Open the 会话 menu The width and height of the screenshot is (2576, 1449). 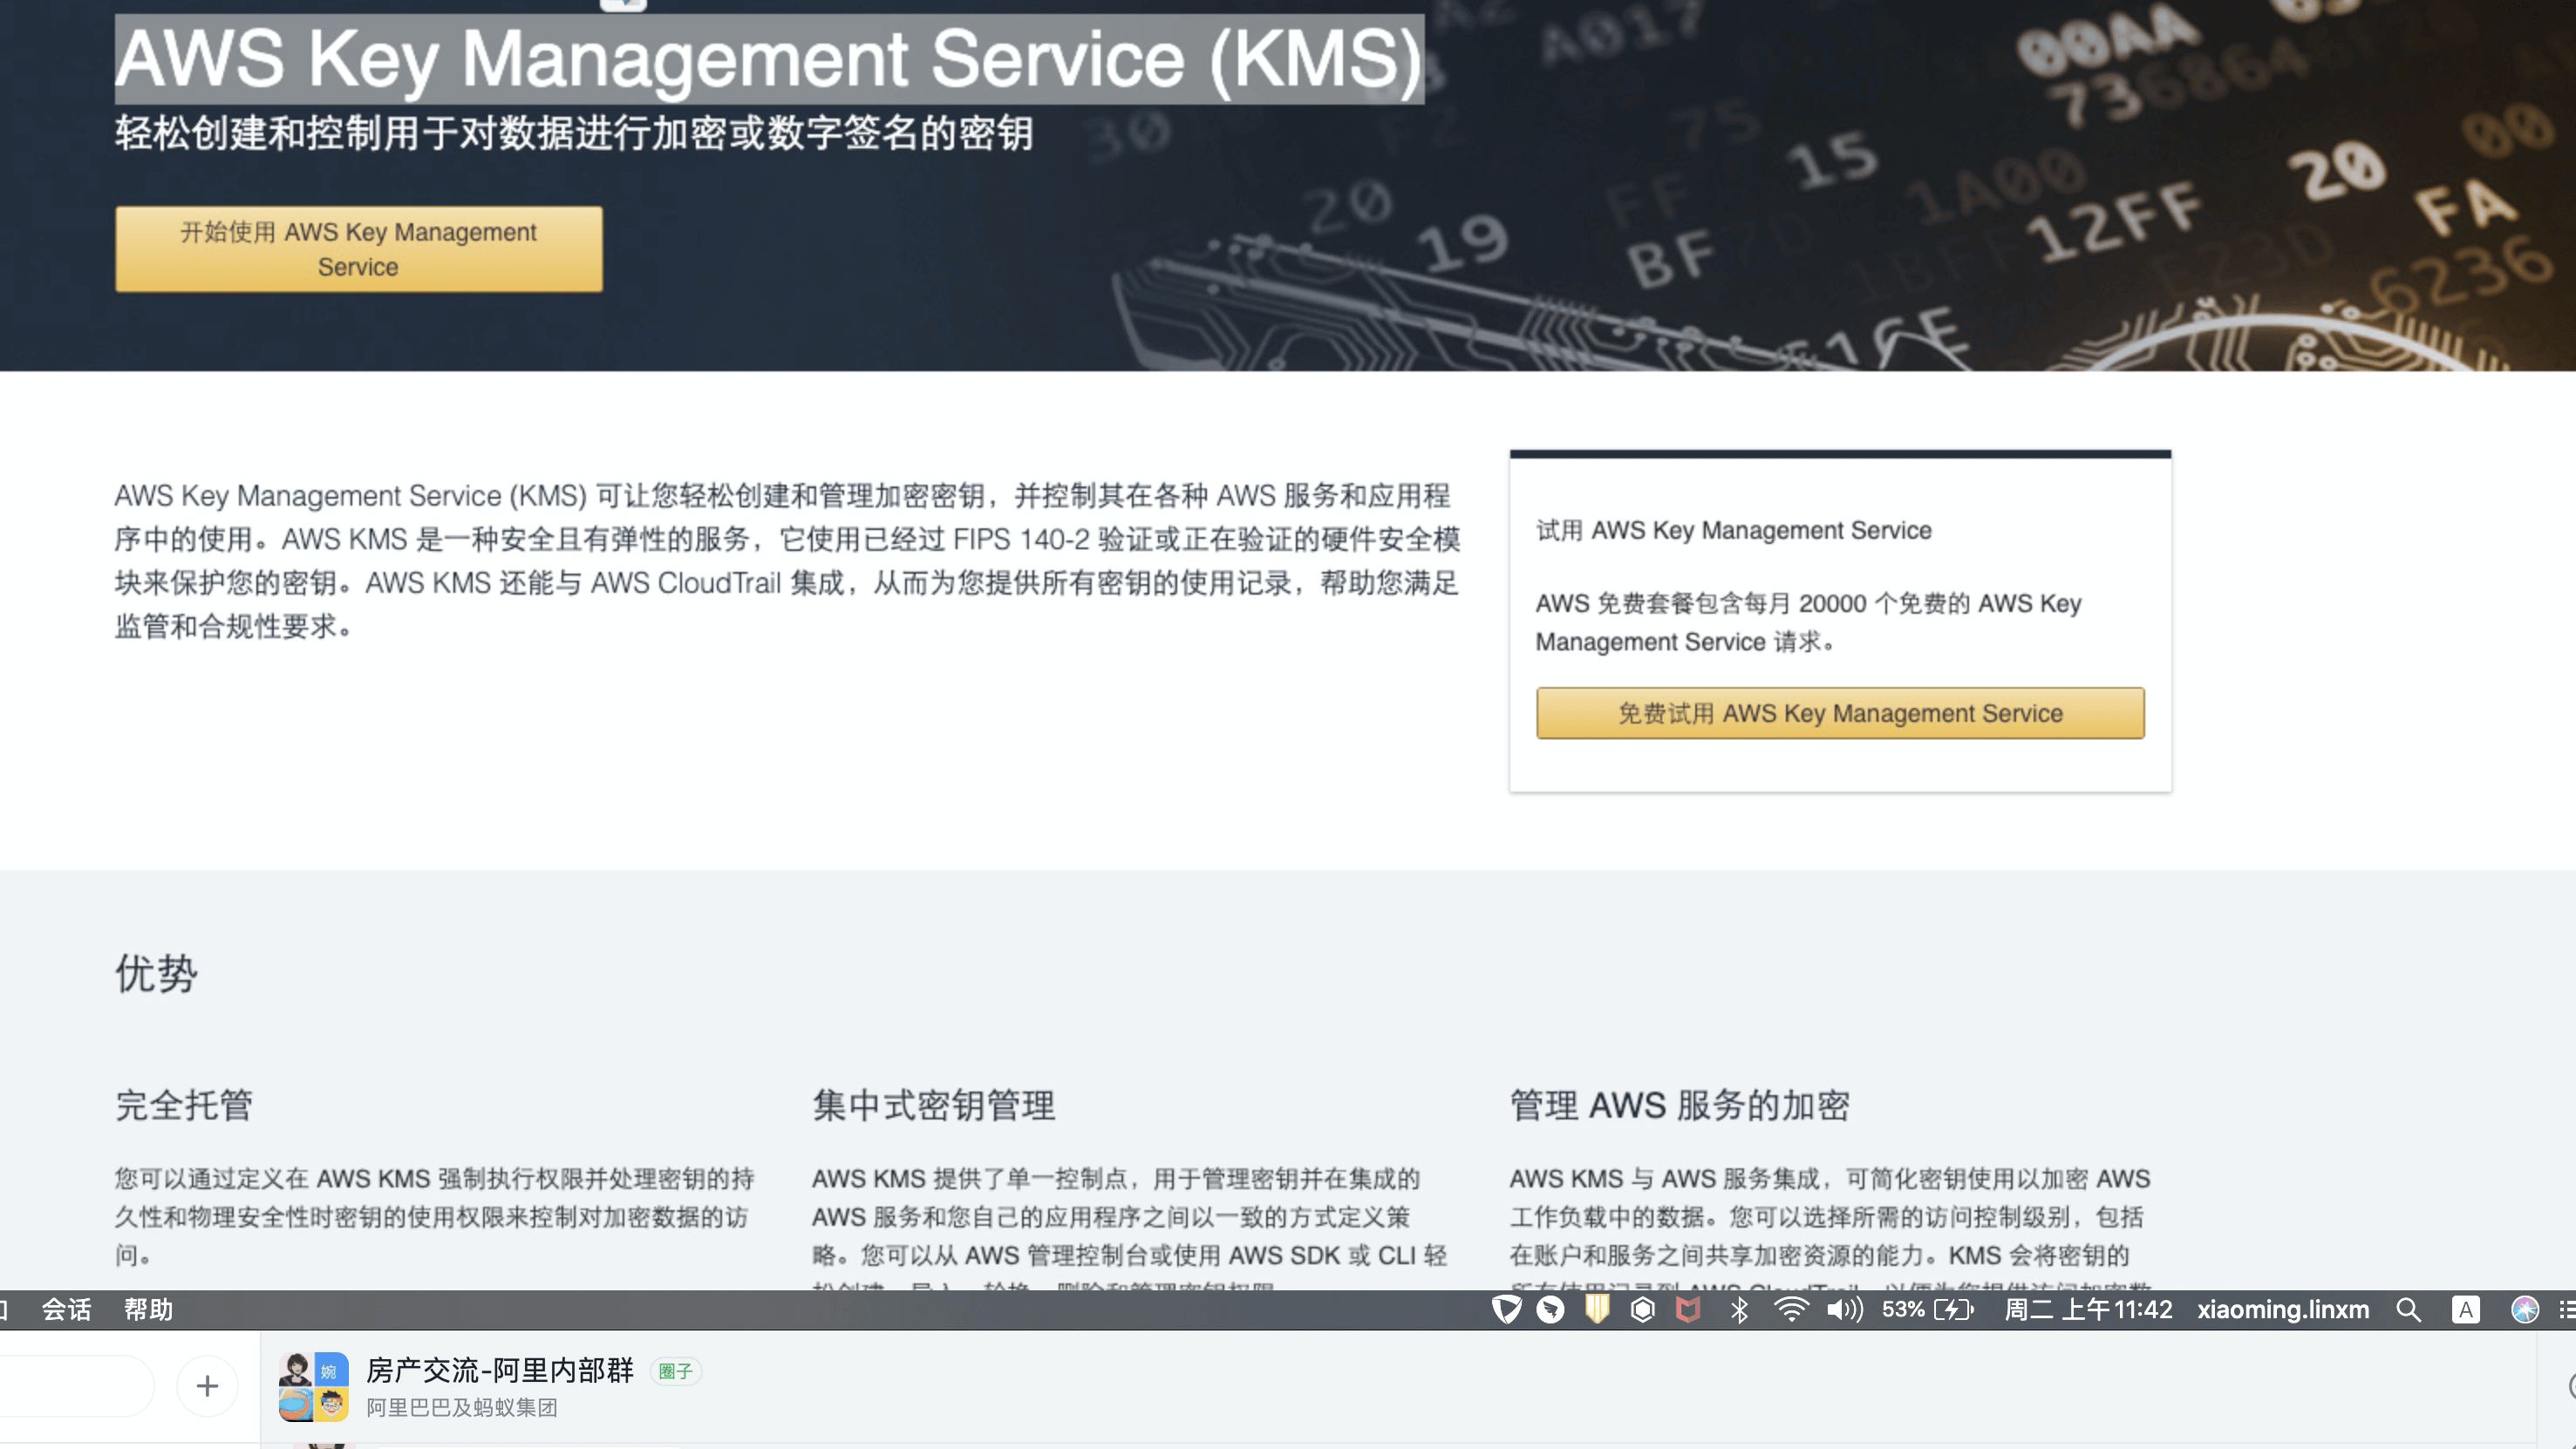click(x=66, y=1309)
